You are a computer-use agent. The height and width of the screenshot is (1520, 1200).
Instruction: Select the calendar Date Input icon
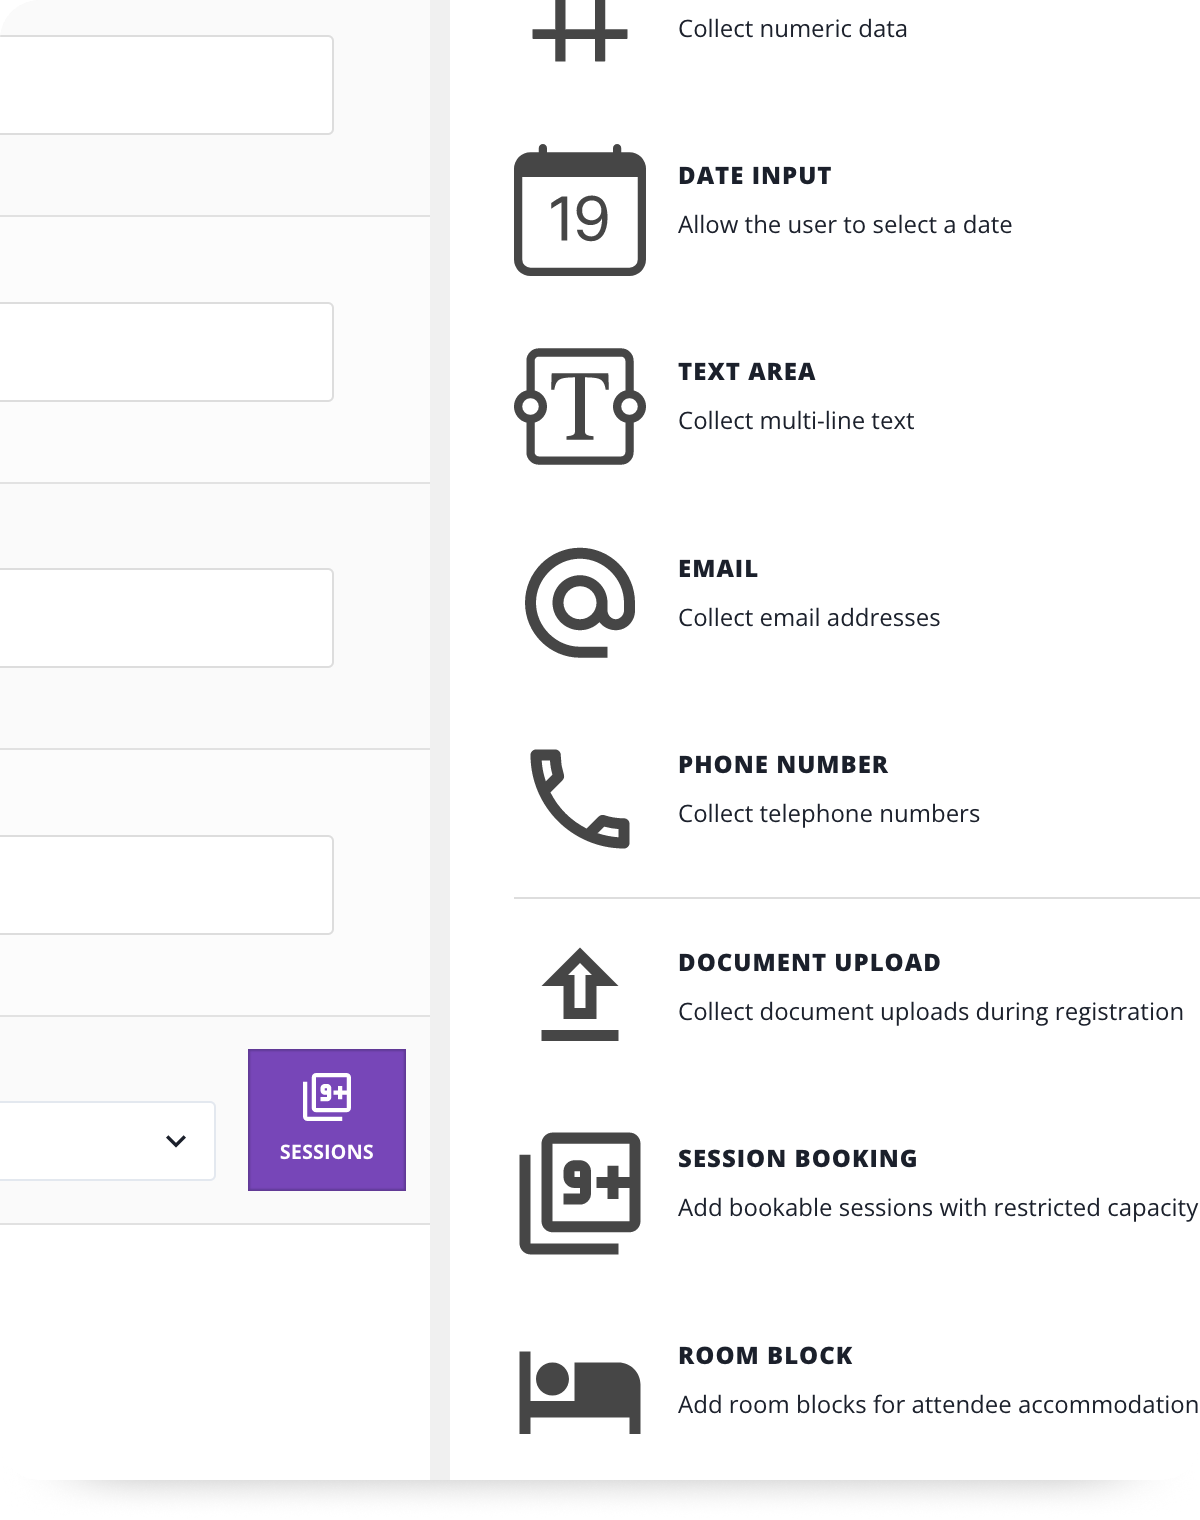coord(580,211)
